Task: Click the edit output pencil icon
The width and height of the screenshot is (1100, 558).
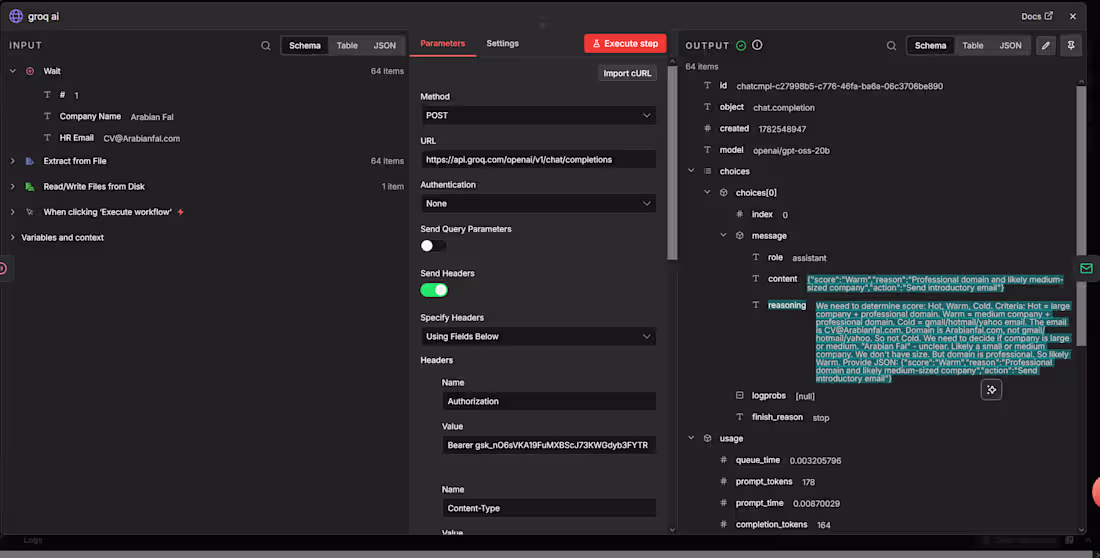Action: pyautogui.click(x=1045, y=46)
